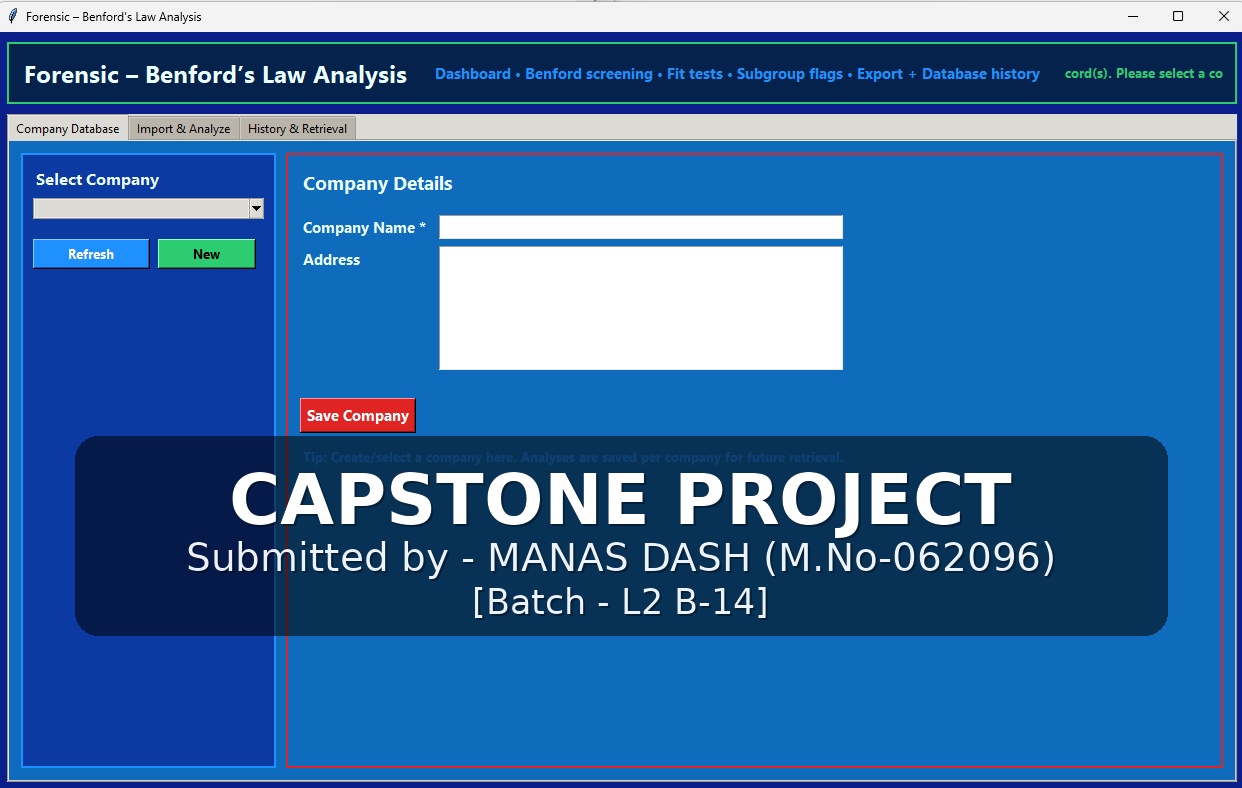
Task: Go to the History & Retrieval tab
Action: [x=297, y=129]
